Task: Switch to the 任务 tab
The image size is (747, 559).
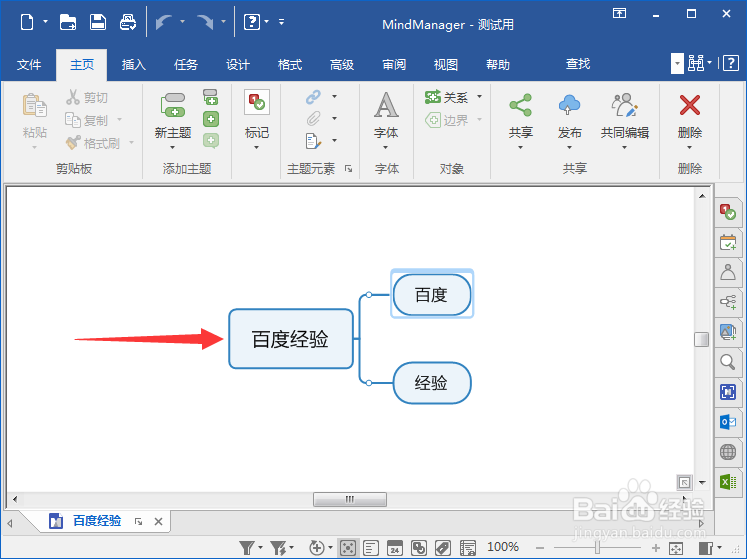Action: coord(185,64)
